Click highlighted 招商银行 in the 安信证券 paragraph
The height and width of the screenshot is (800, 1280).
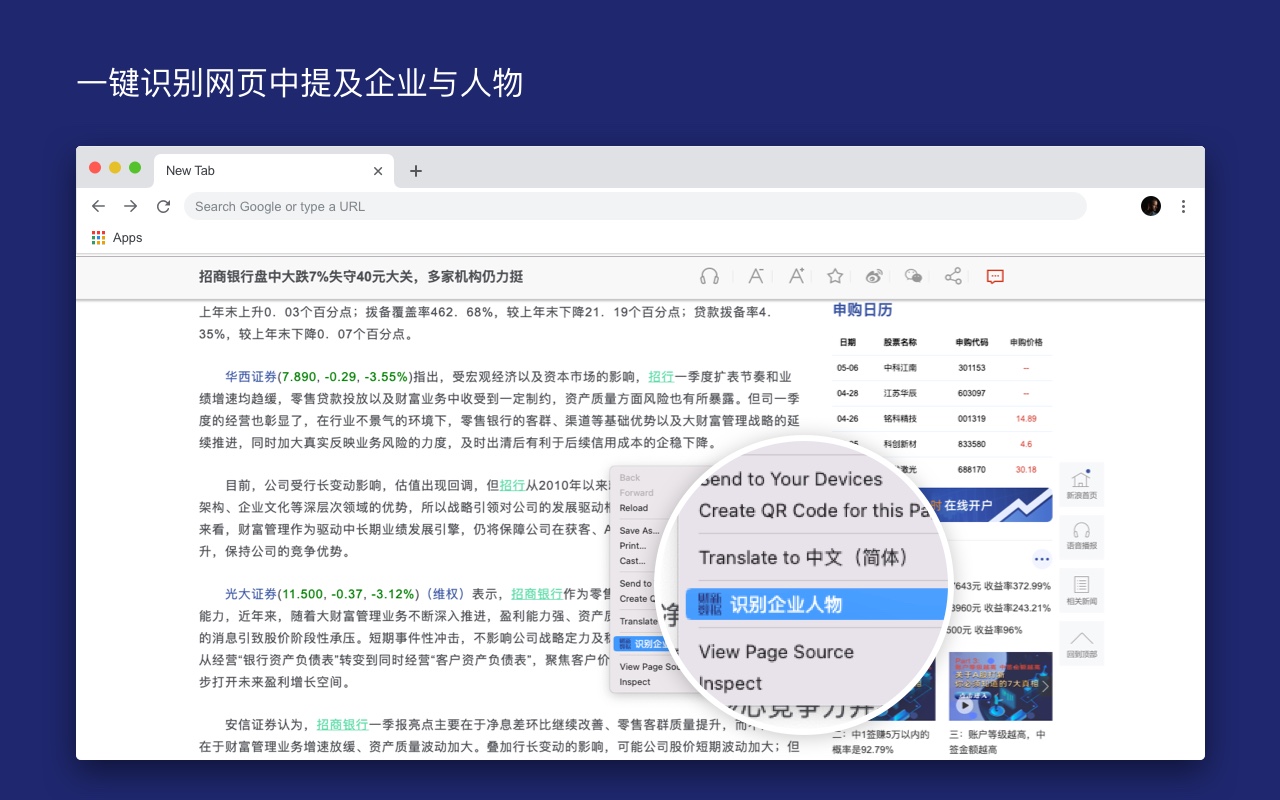pyautogui.click(x=343, y=725)
